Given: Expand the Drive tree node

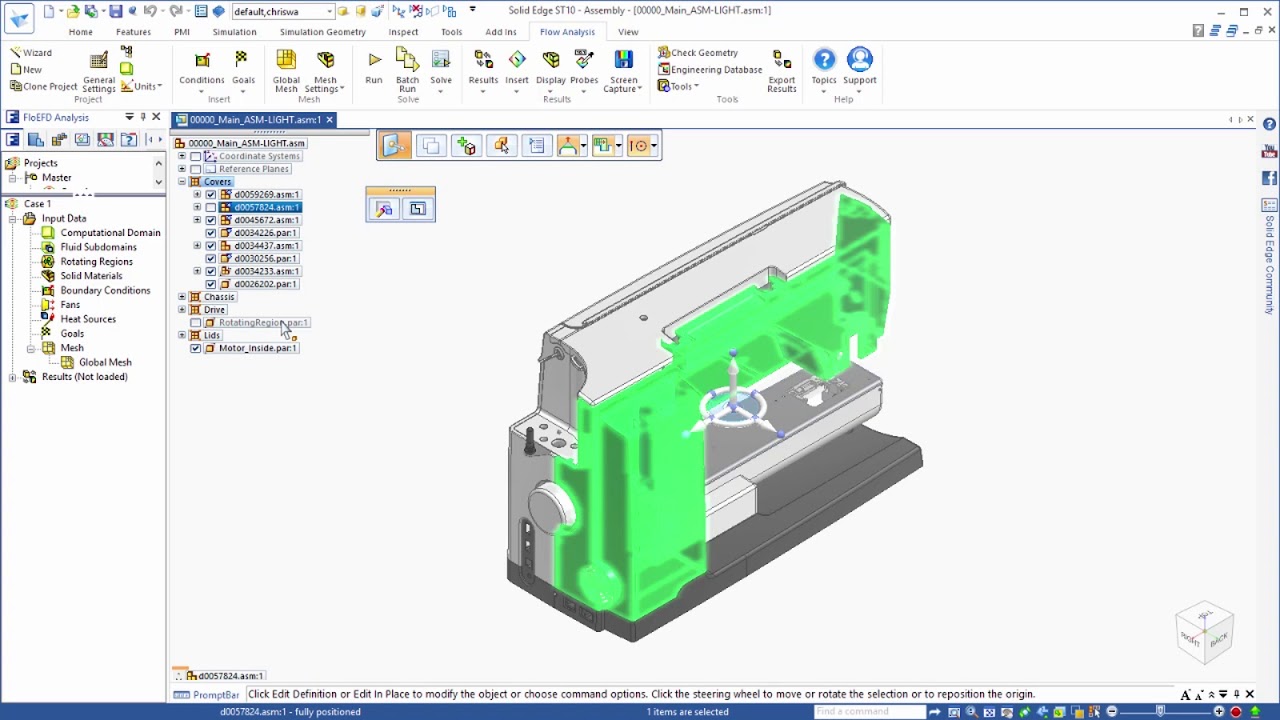Looking at the screenshot, I should [x=182, y=310].
